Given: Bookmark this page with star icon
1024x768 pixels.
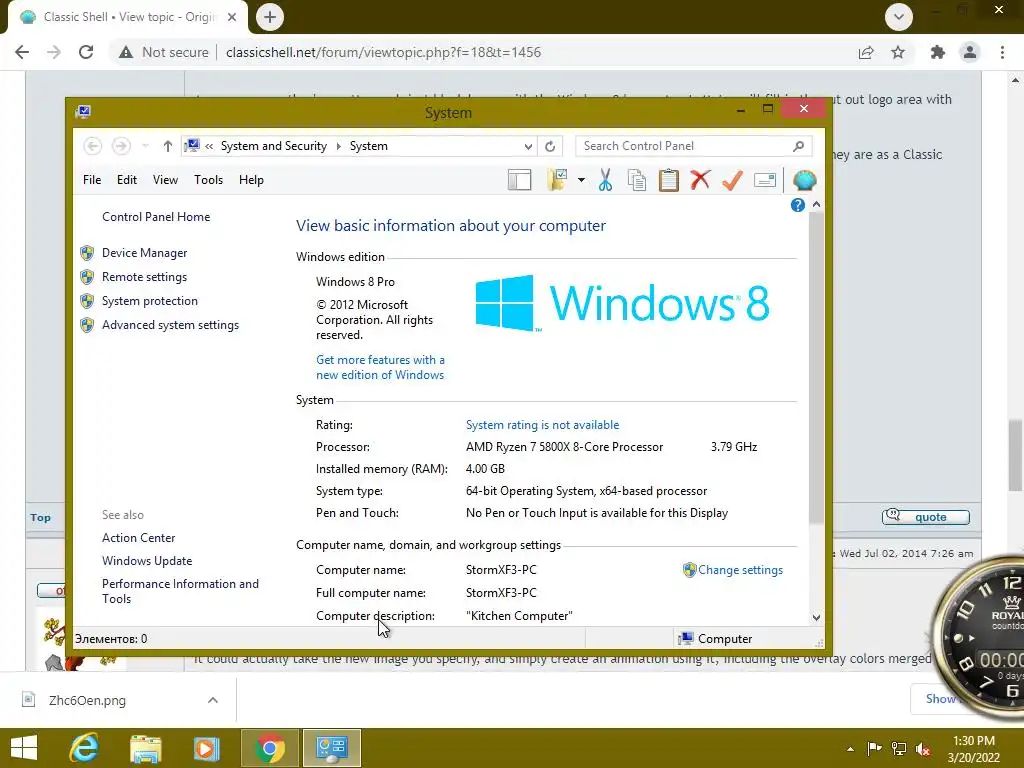Looking at the screenshot, I should (898, 52).
